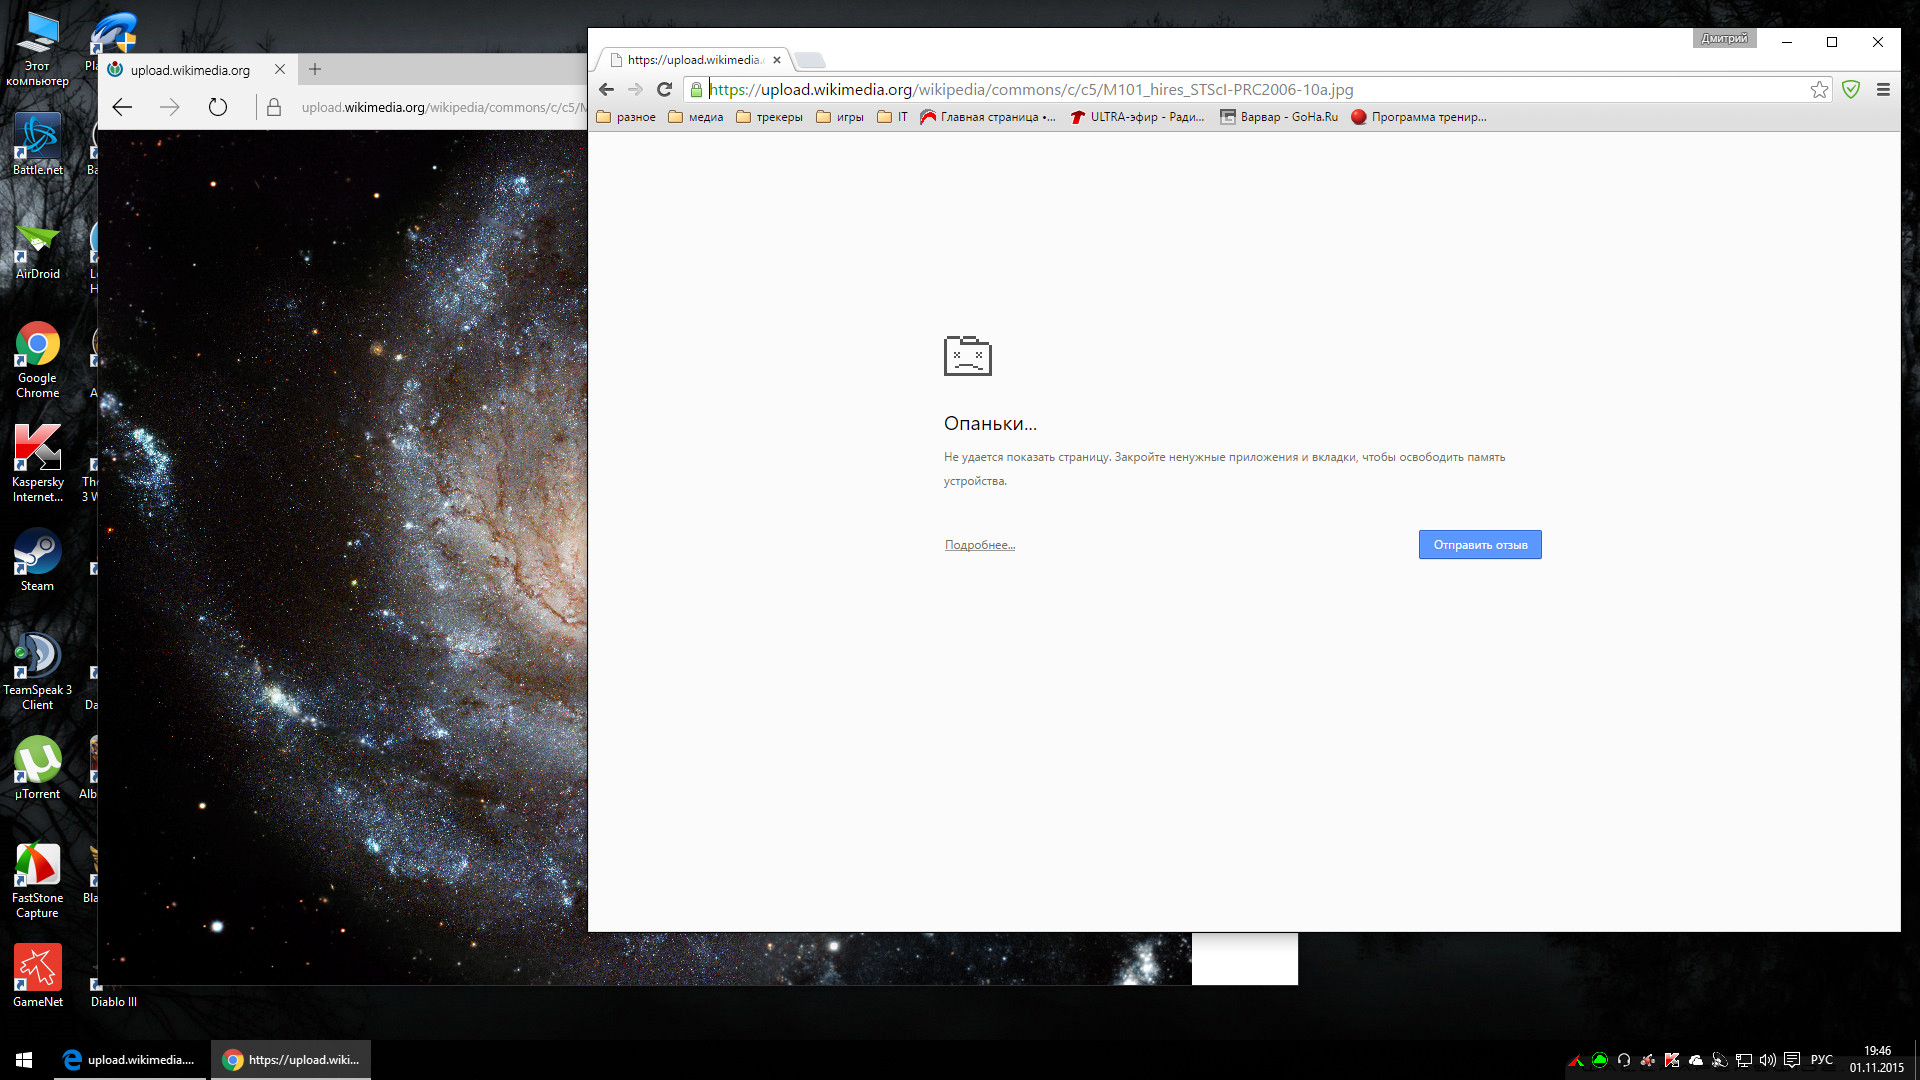1920x1080 pixels.
Task: Open the Windows Start menu
Action: click(24, 1060)
